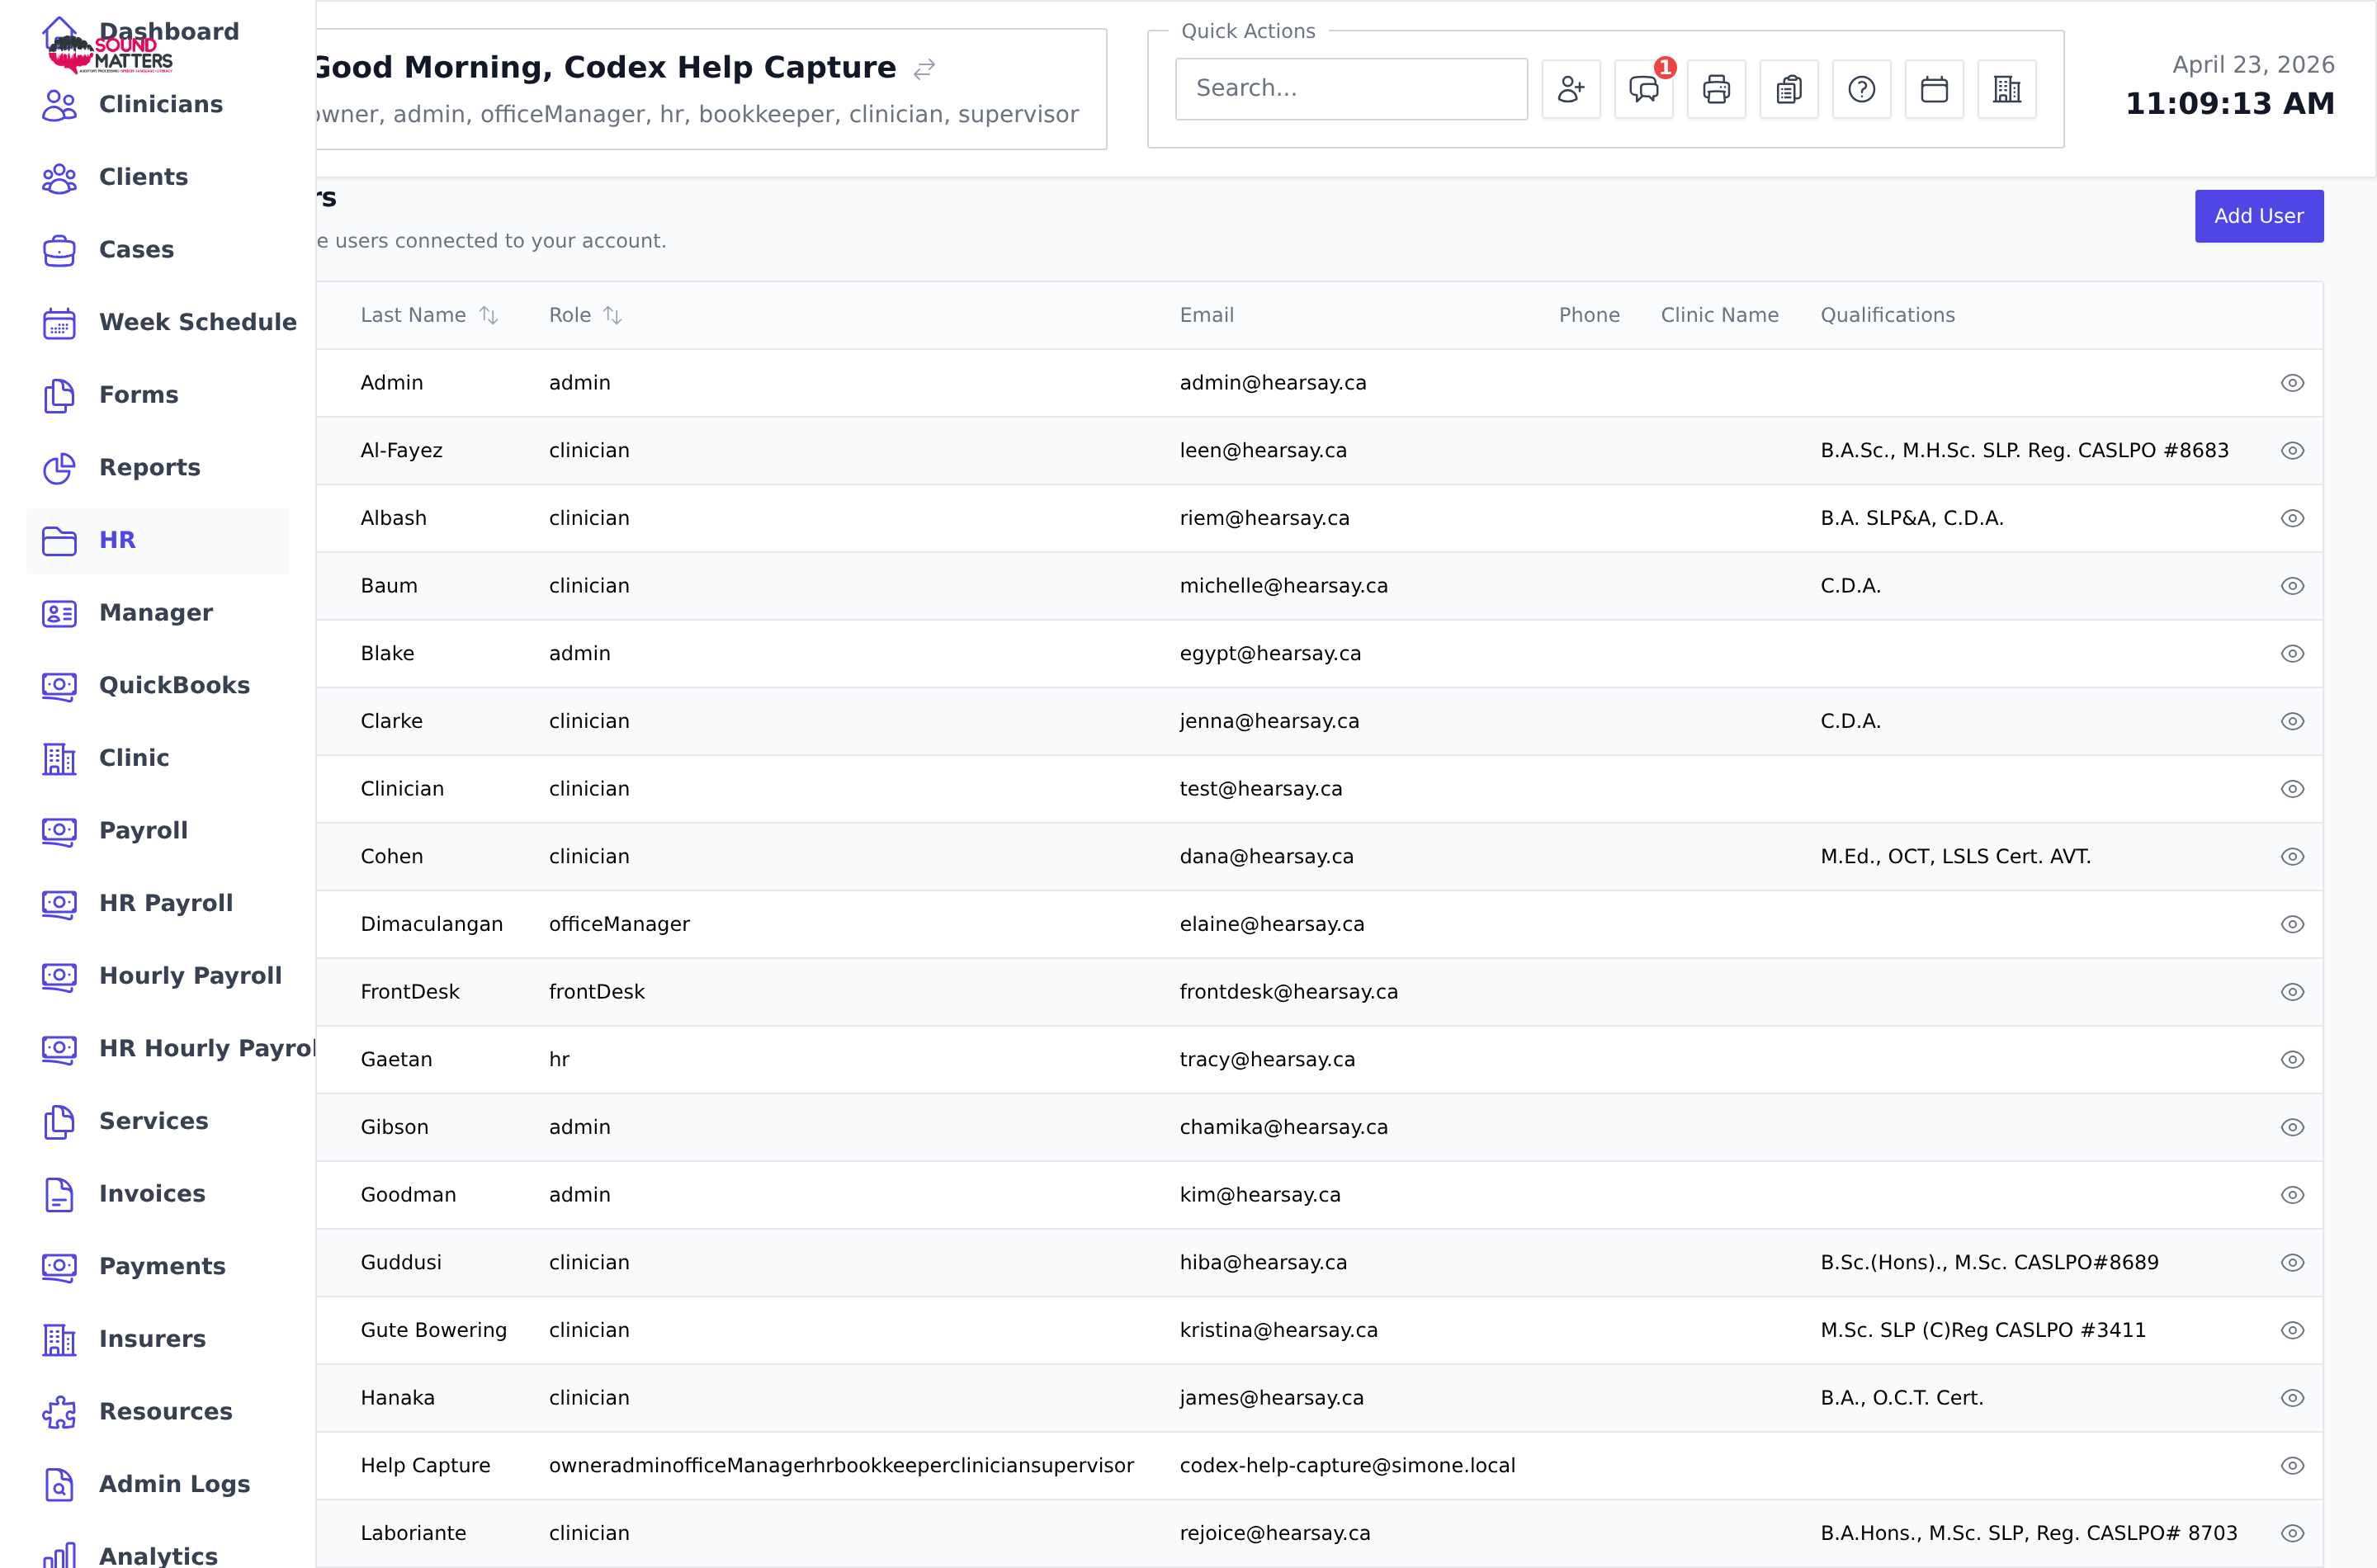Viewport: 2377px width, 1568px height.
Task: Click the Admin Logs search document icon
Action: (x=59, y=1485)
